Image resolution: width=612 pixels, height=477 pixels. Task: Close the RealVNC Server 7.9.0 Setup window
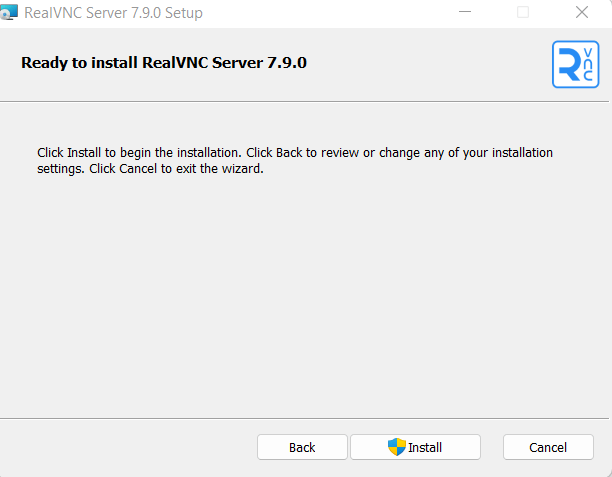coord(582,12)
